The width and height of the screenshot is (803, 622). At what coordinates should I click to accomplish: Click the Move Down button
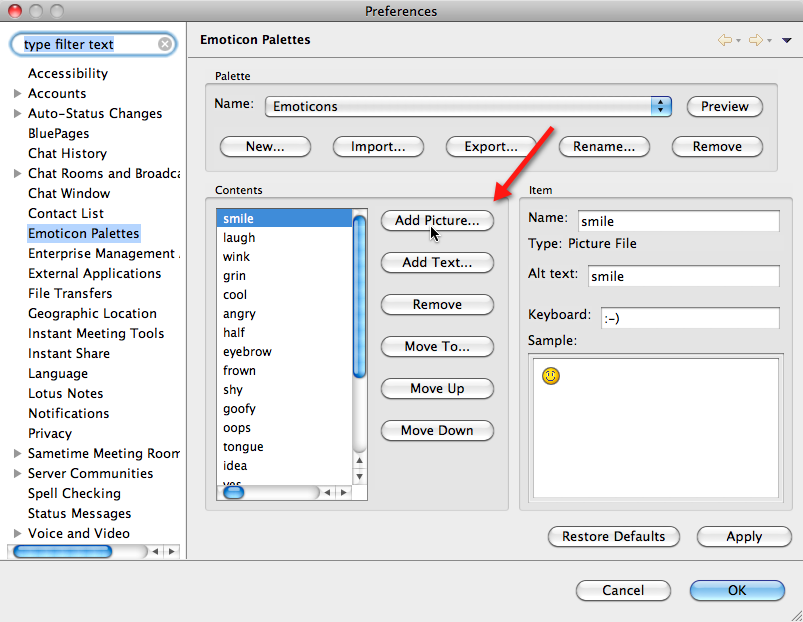click(x=437, y=431)
